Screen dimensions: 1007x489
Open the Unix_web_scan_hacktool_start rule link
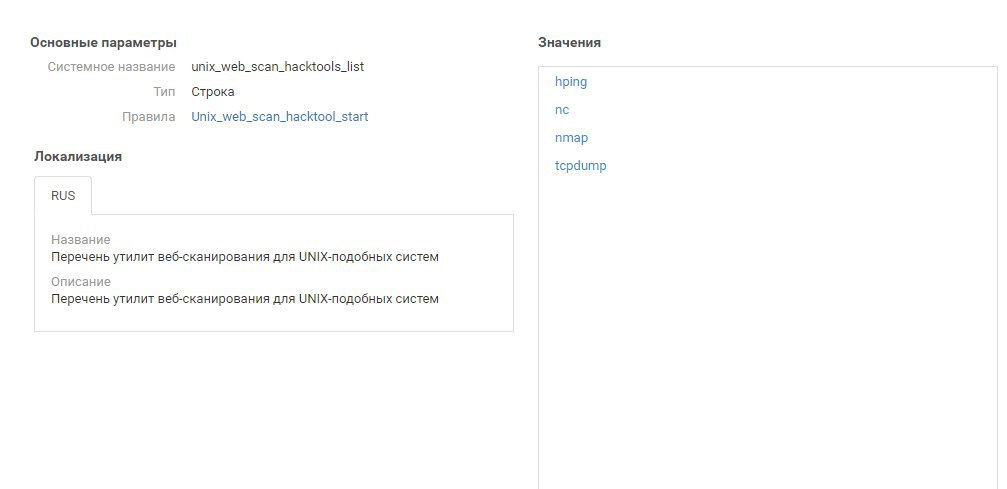tap(280, 117)
